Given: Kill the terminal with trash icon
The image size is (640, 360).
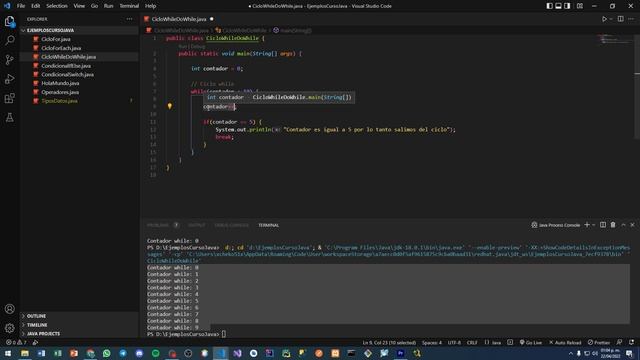Looking at the screenshot, I should point(613,225).
